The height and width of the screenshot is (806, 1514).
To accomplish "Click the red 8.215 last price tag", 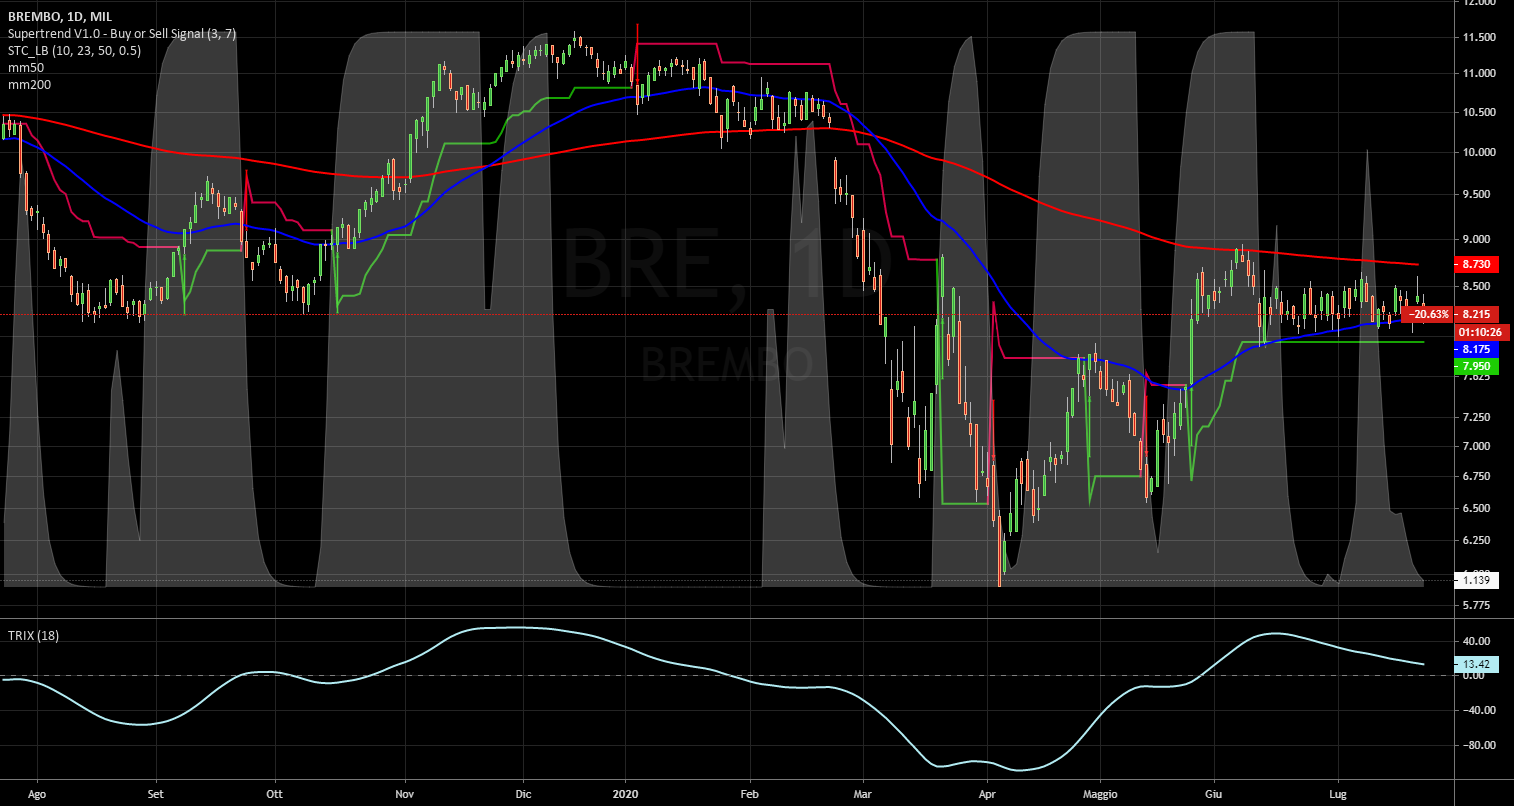I will pos(1476,314).
